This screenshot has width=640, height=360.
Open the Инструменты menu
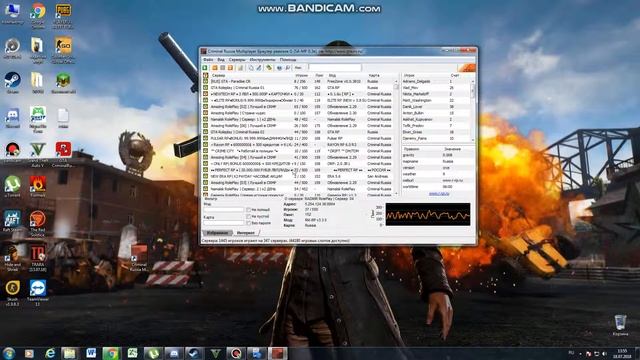click(x=262, y=60)
